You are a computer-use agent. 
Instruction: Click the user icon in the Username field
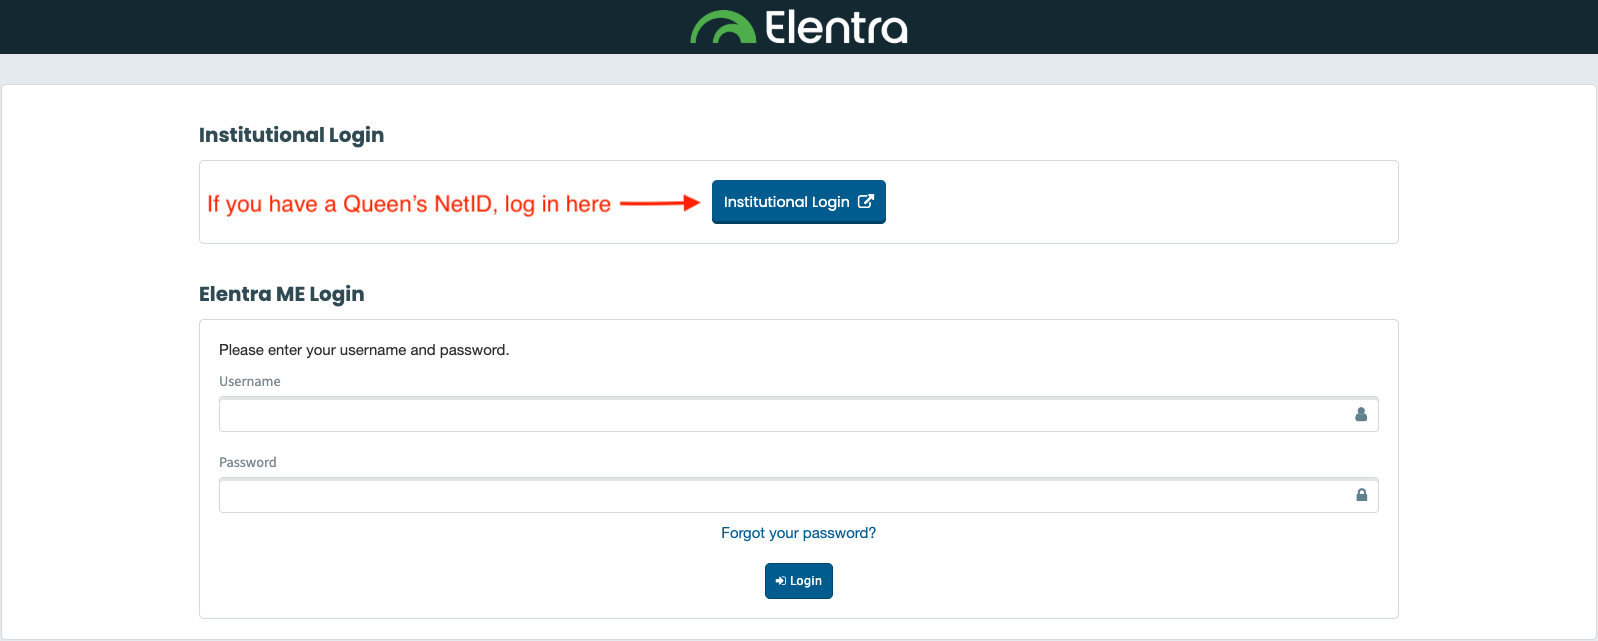[x=1361, y=414]
